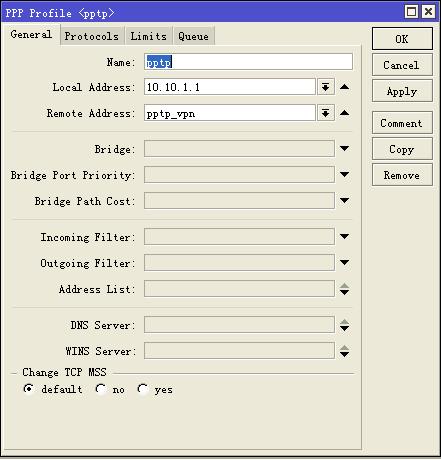Image resolution: width=441 pixels, height=460 pixels.
Task: Apply the profile settings
Action: 402,91
